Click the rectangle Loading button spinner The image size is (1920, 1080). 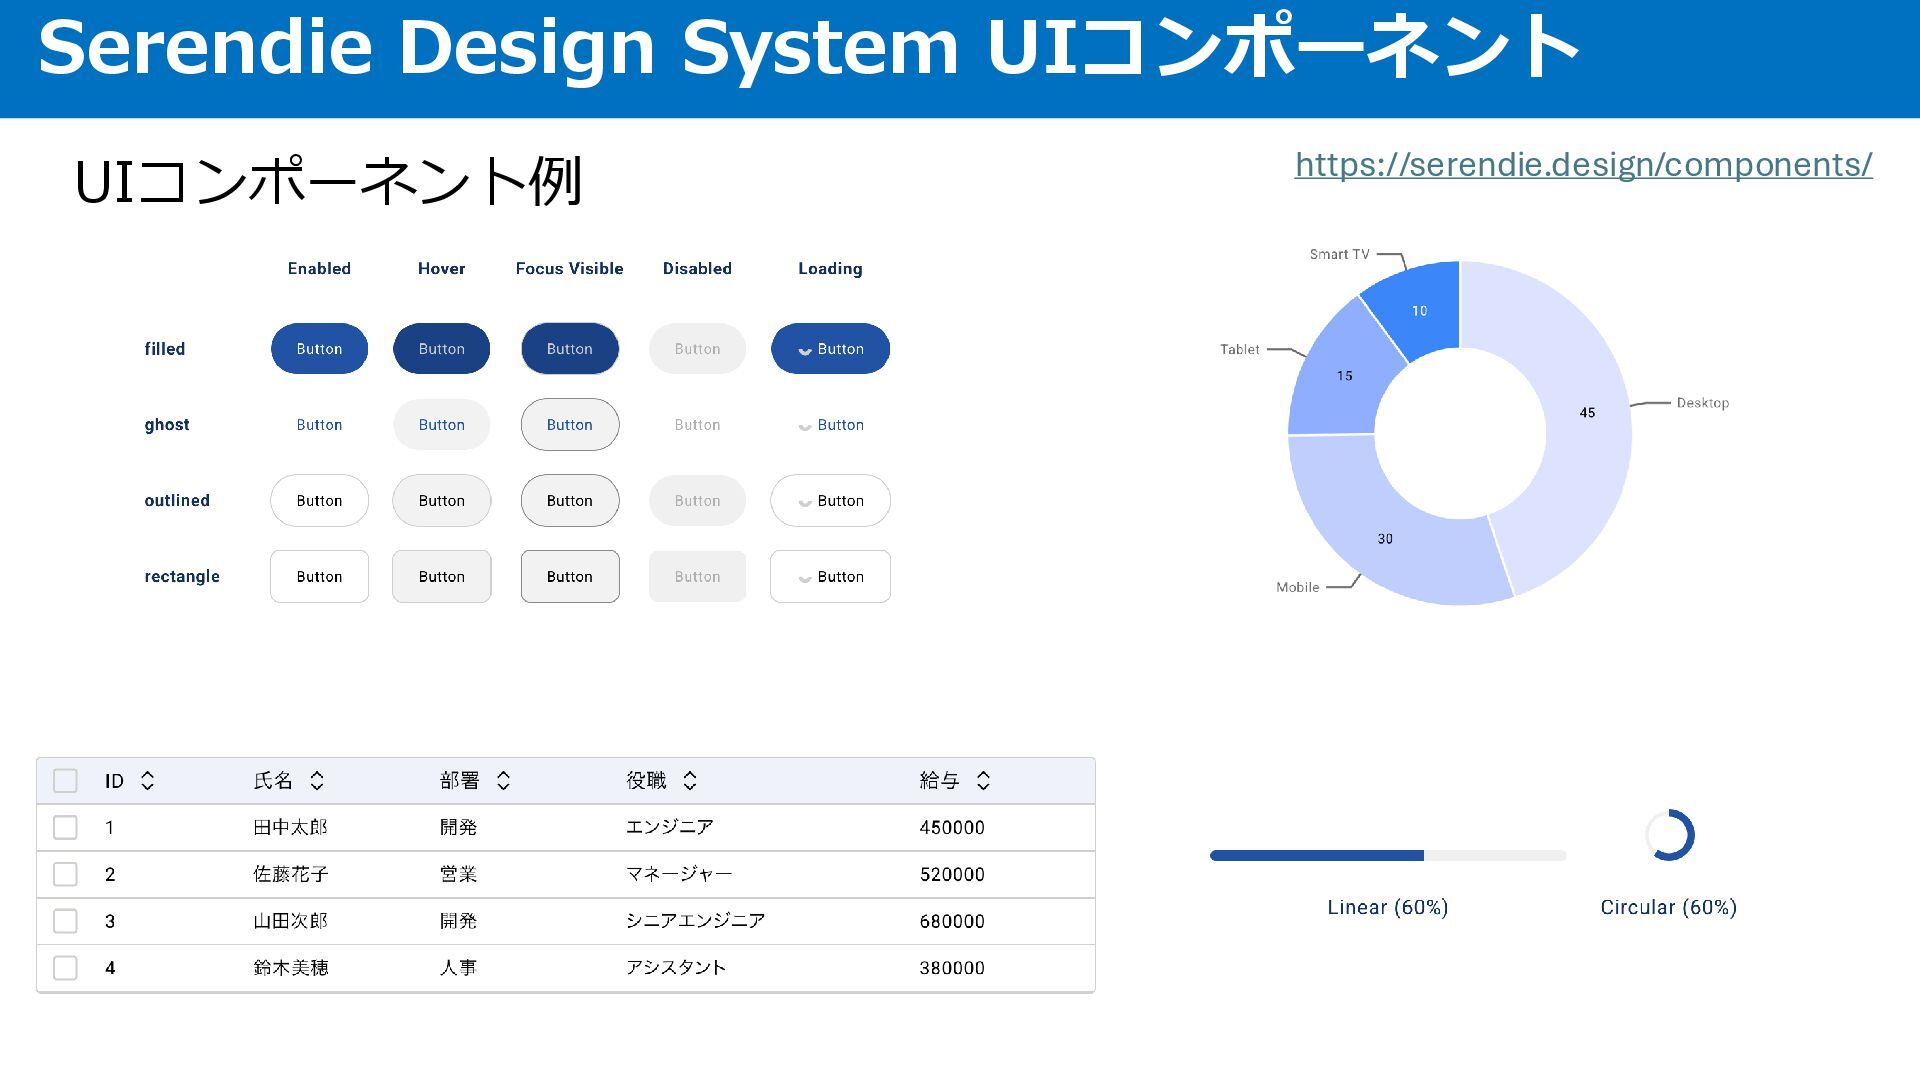(x=804, y=578)
